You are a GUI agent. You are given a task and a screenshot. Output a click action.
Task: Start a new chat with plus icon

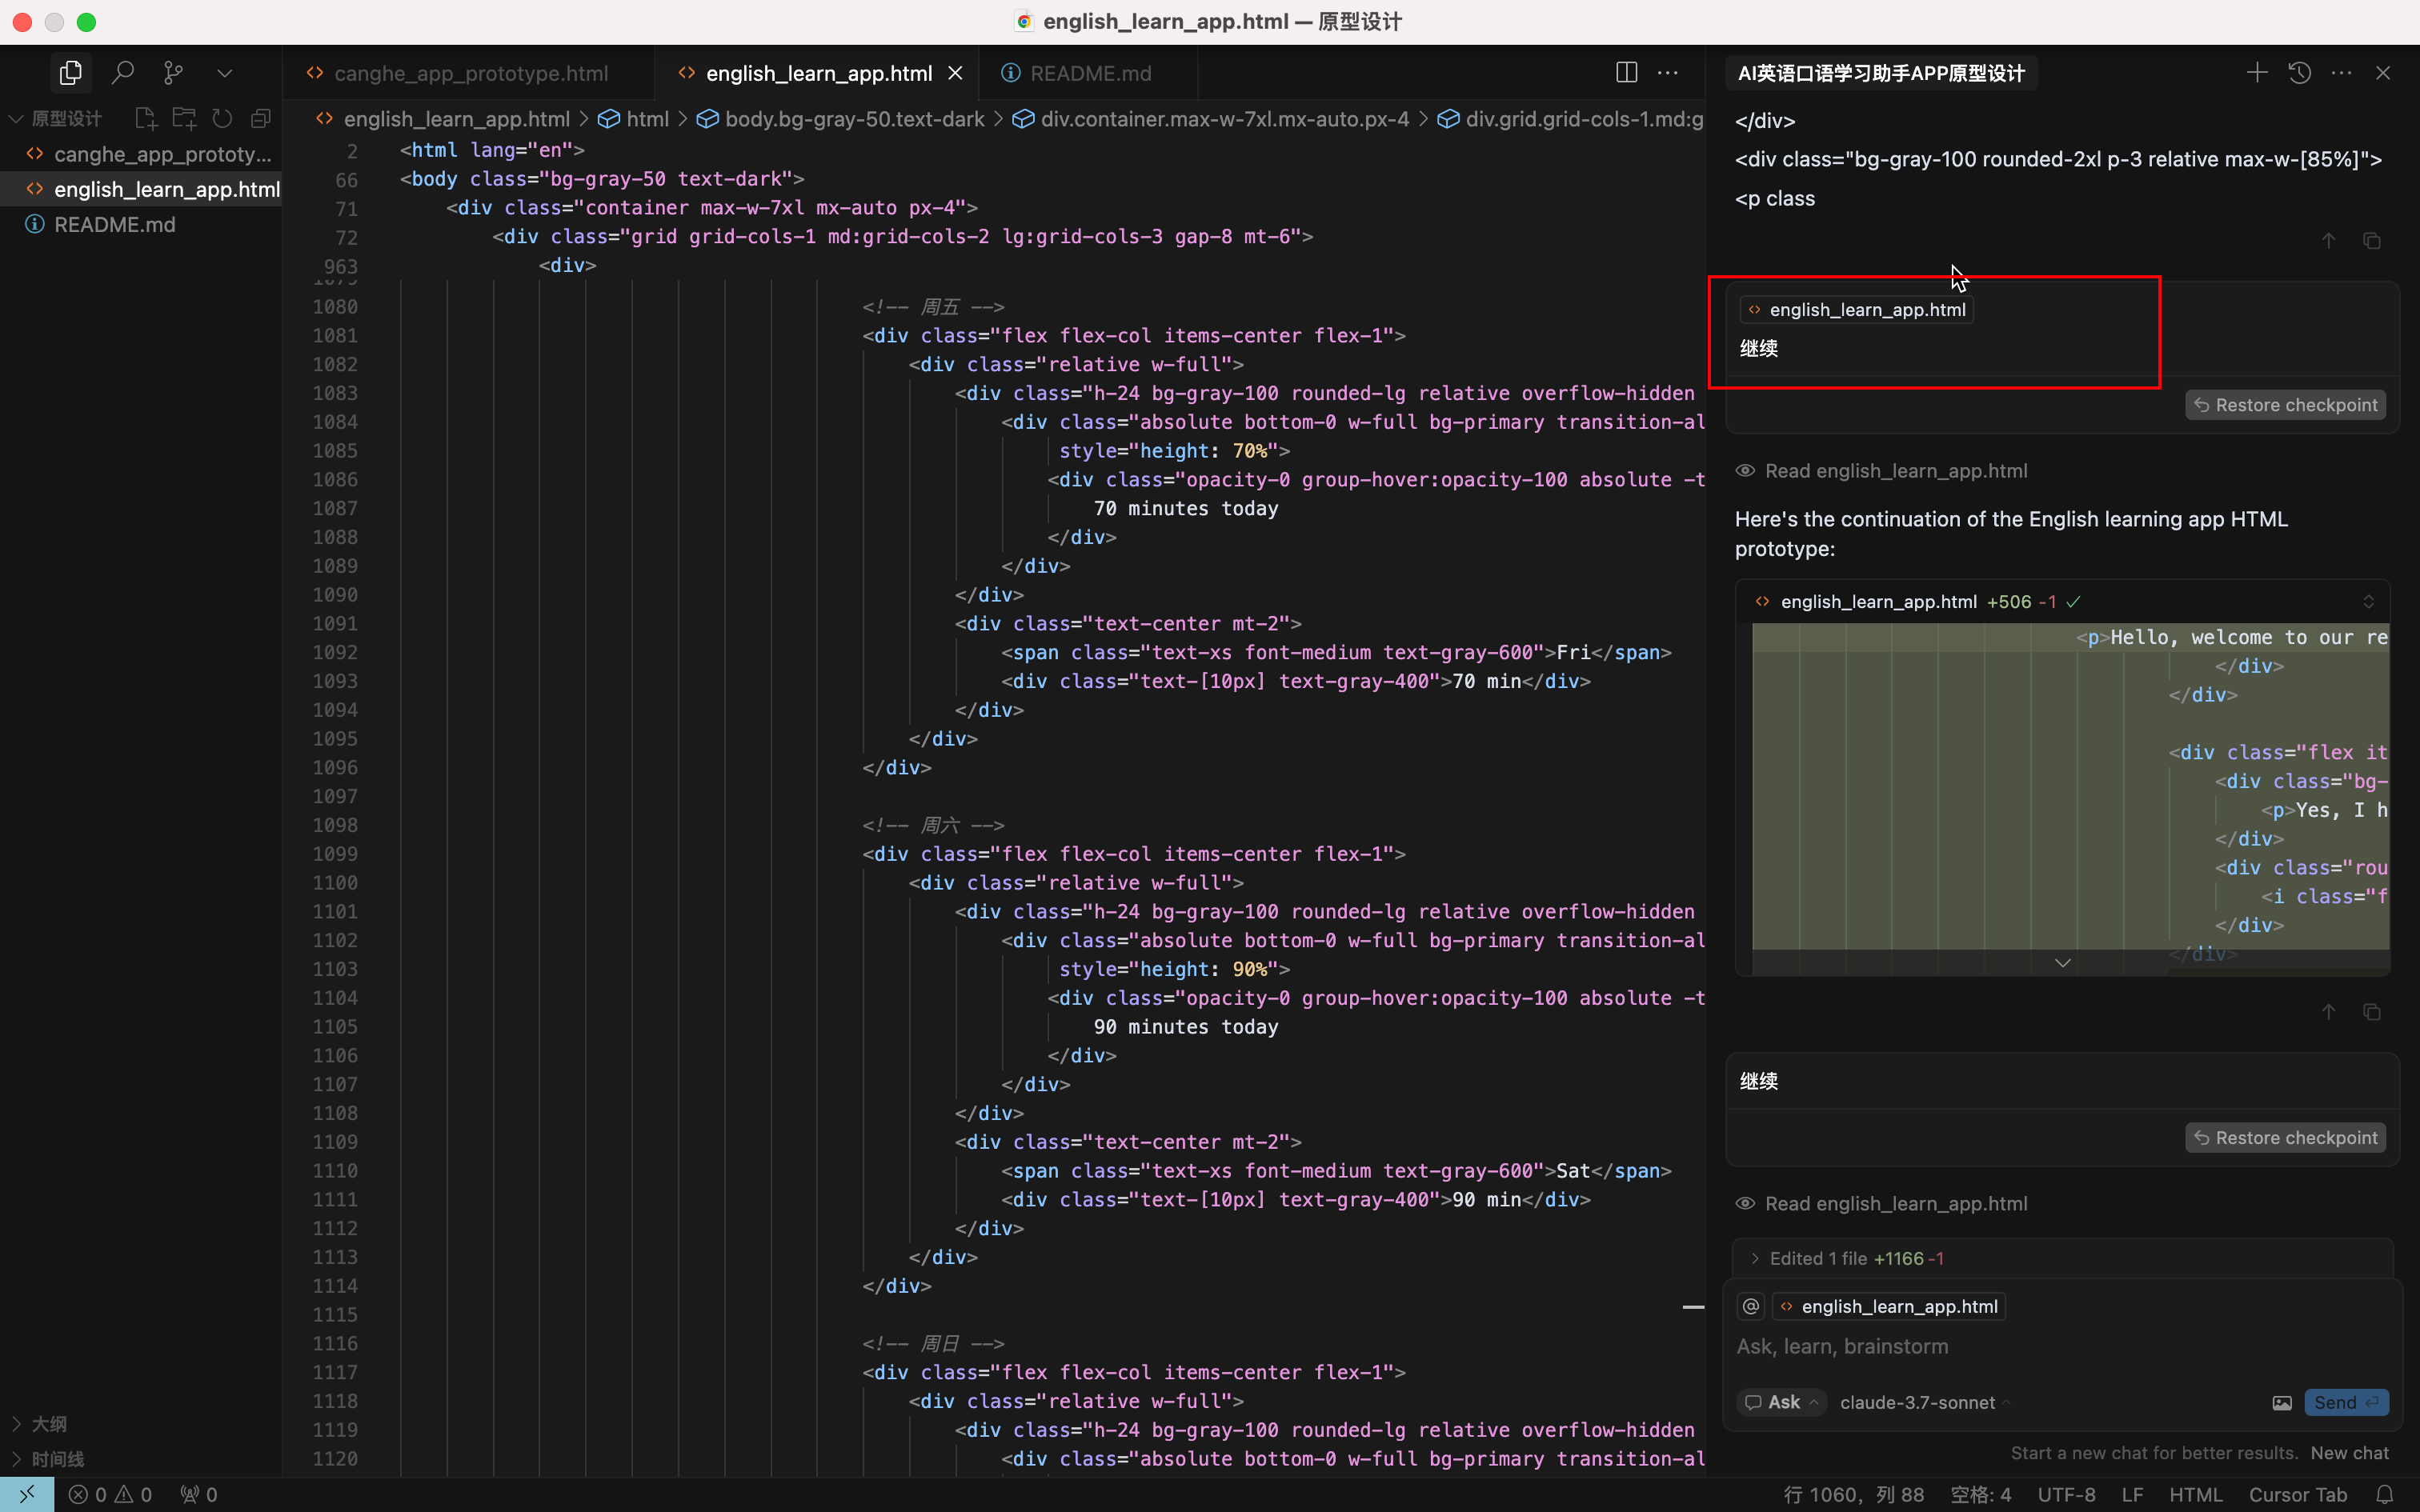tap(2257, 73)
